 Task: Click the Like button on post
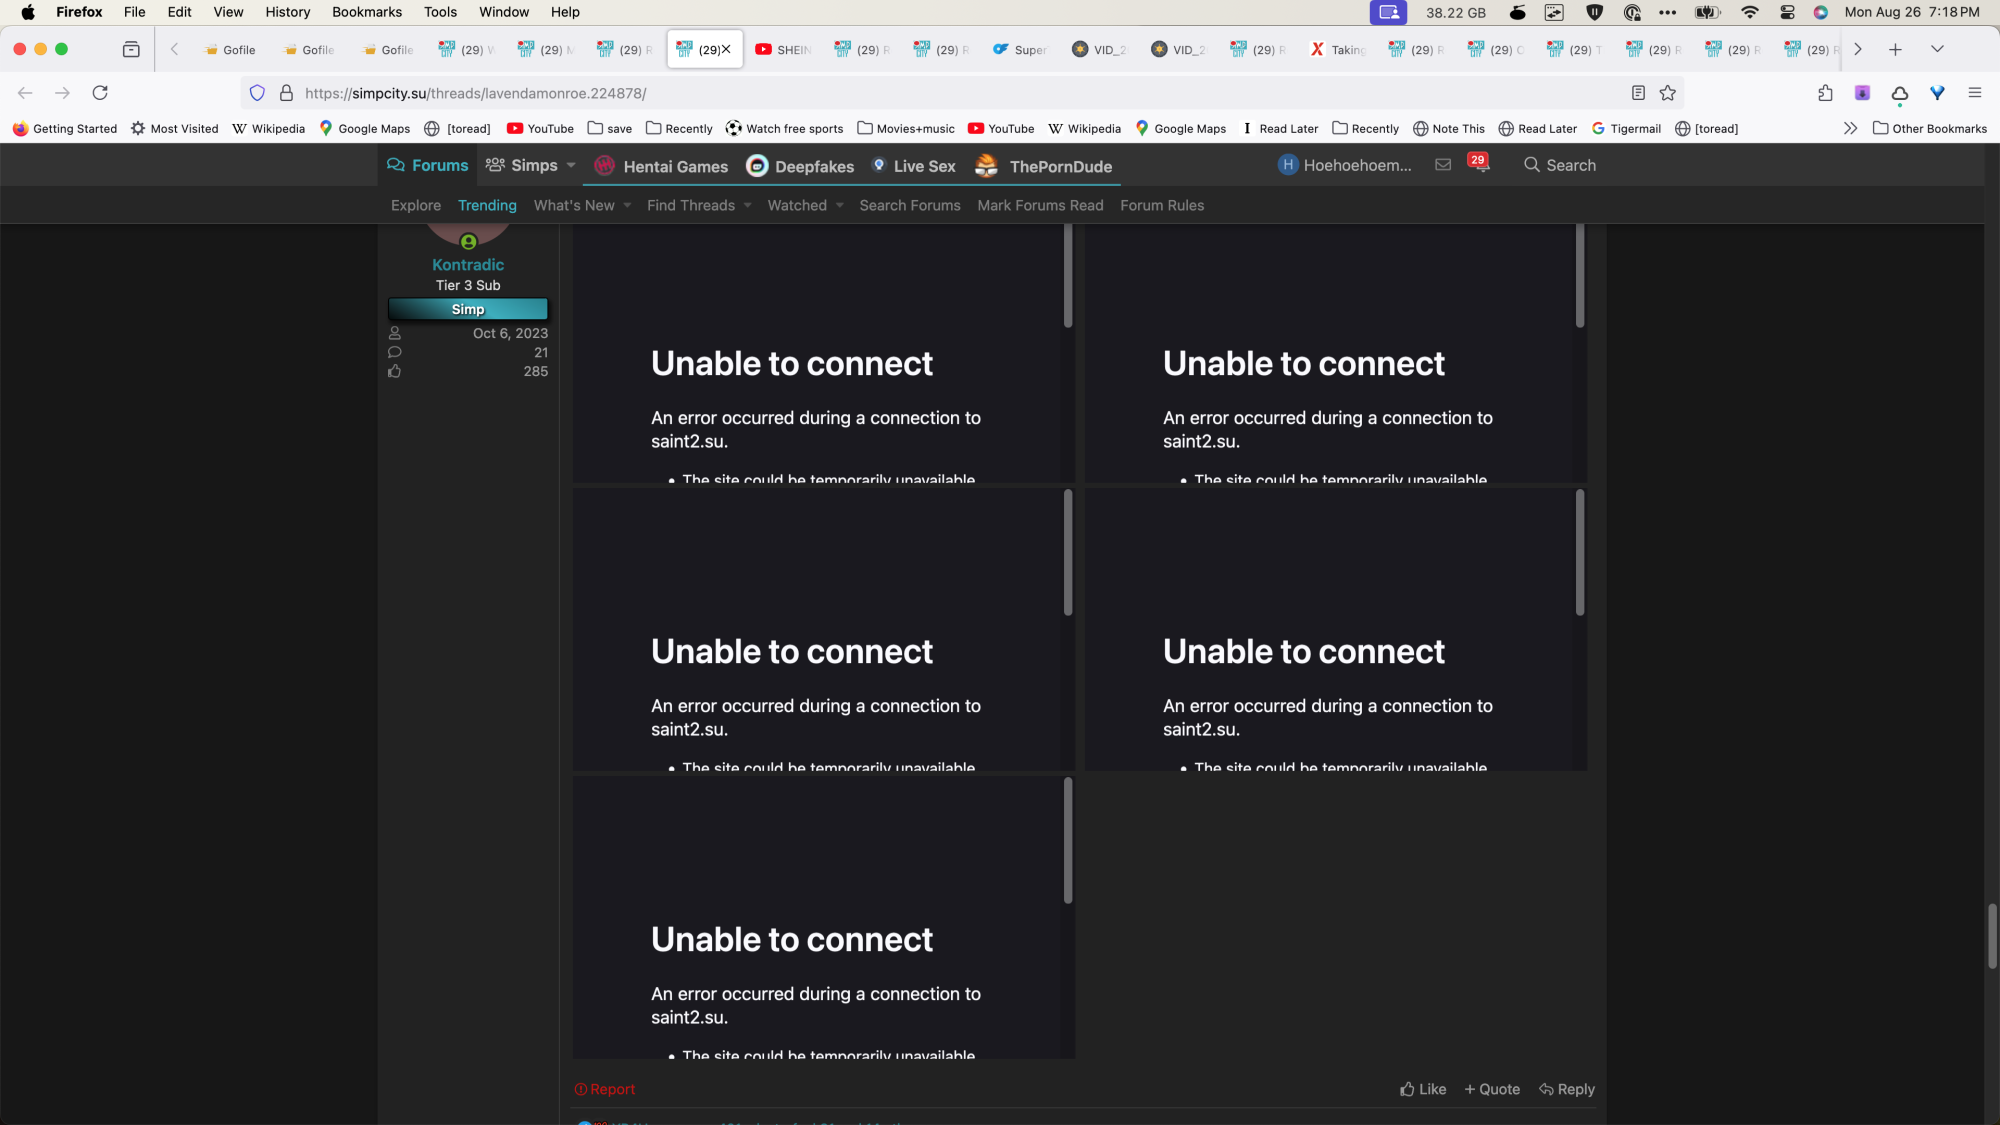(1422, 1089)
